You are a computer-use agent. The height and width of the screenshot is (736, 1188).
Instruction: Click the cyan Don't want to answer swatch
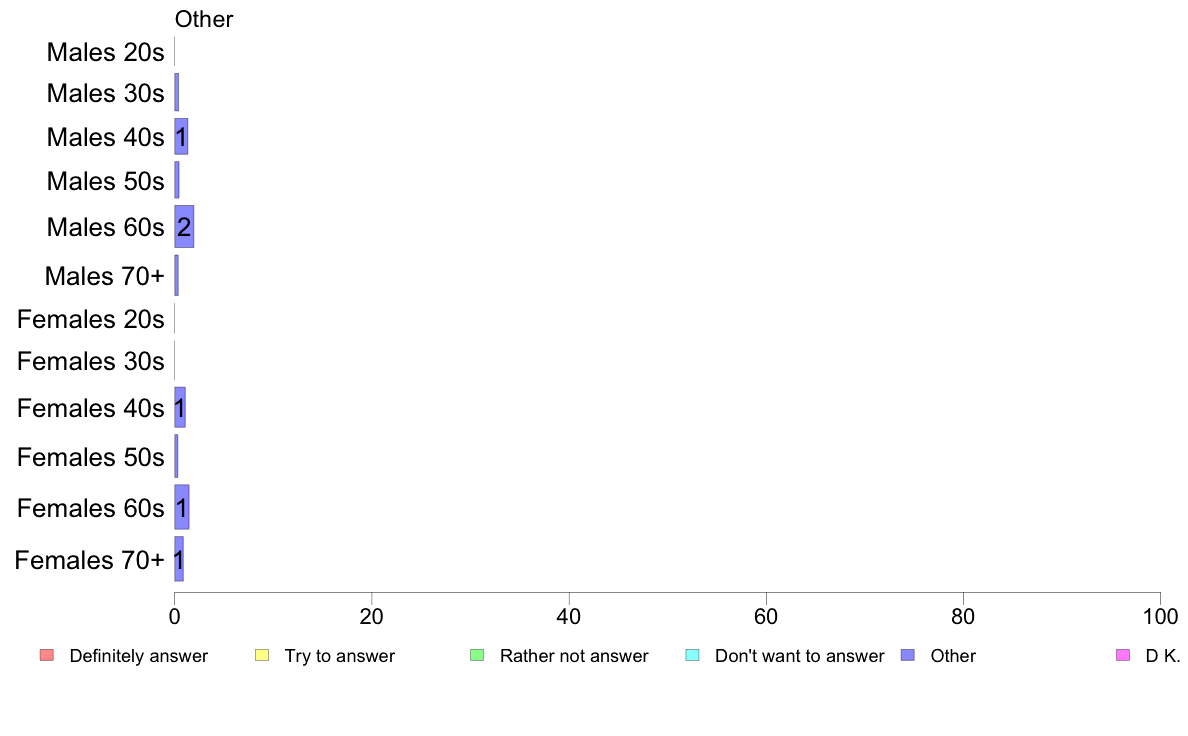(x=692, y=655)
